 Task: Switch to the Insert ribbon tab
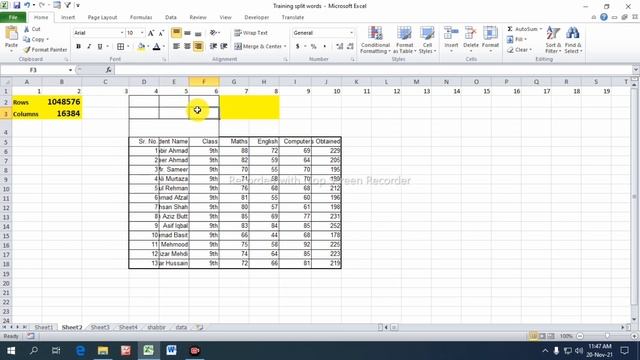pos(68,18)
